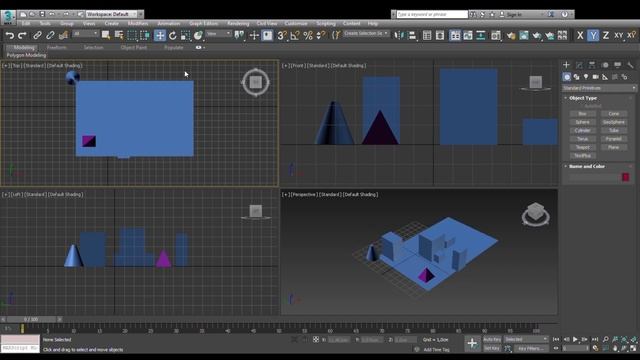Image resolution: width=640 pixels, height=360 pixels.
Task: Constrain to the X axis
Action: tap(580, 36)
